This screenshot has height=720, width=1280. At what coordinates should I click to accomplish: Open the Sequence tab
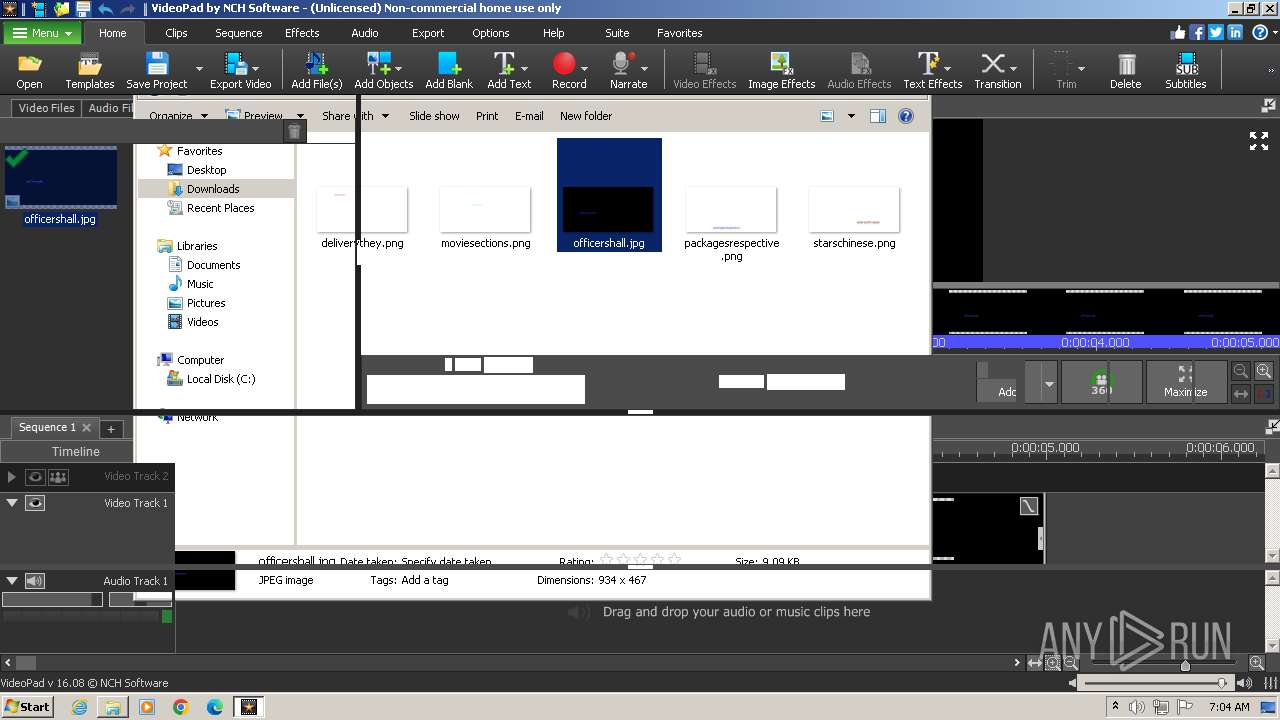pyautogui.click(x=238, y=33)
